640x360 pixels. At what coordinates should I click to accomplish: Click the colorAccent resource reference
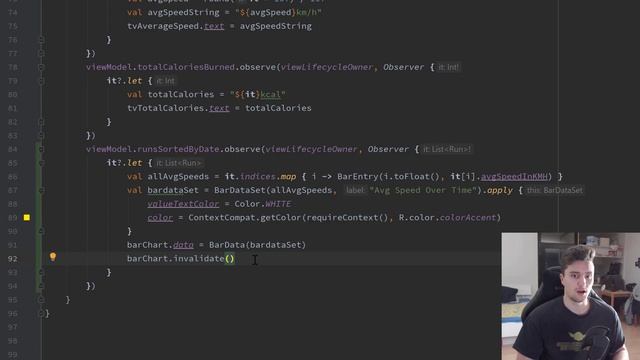[468, 218]
